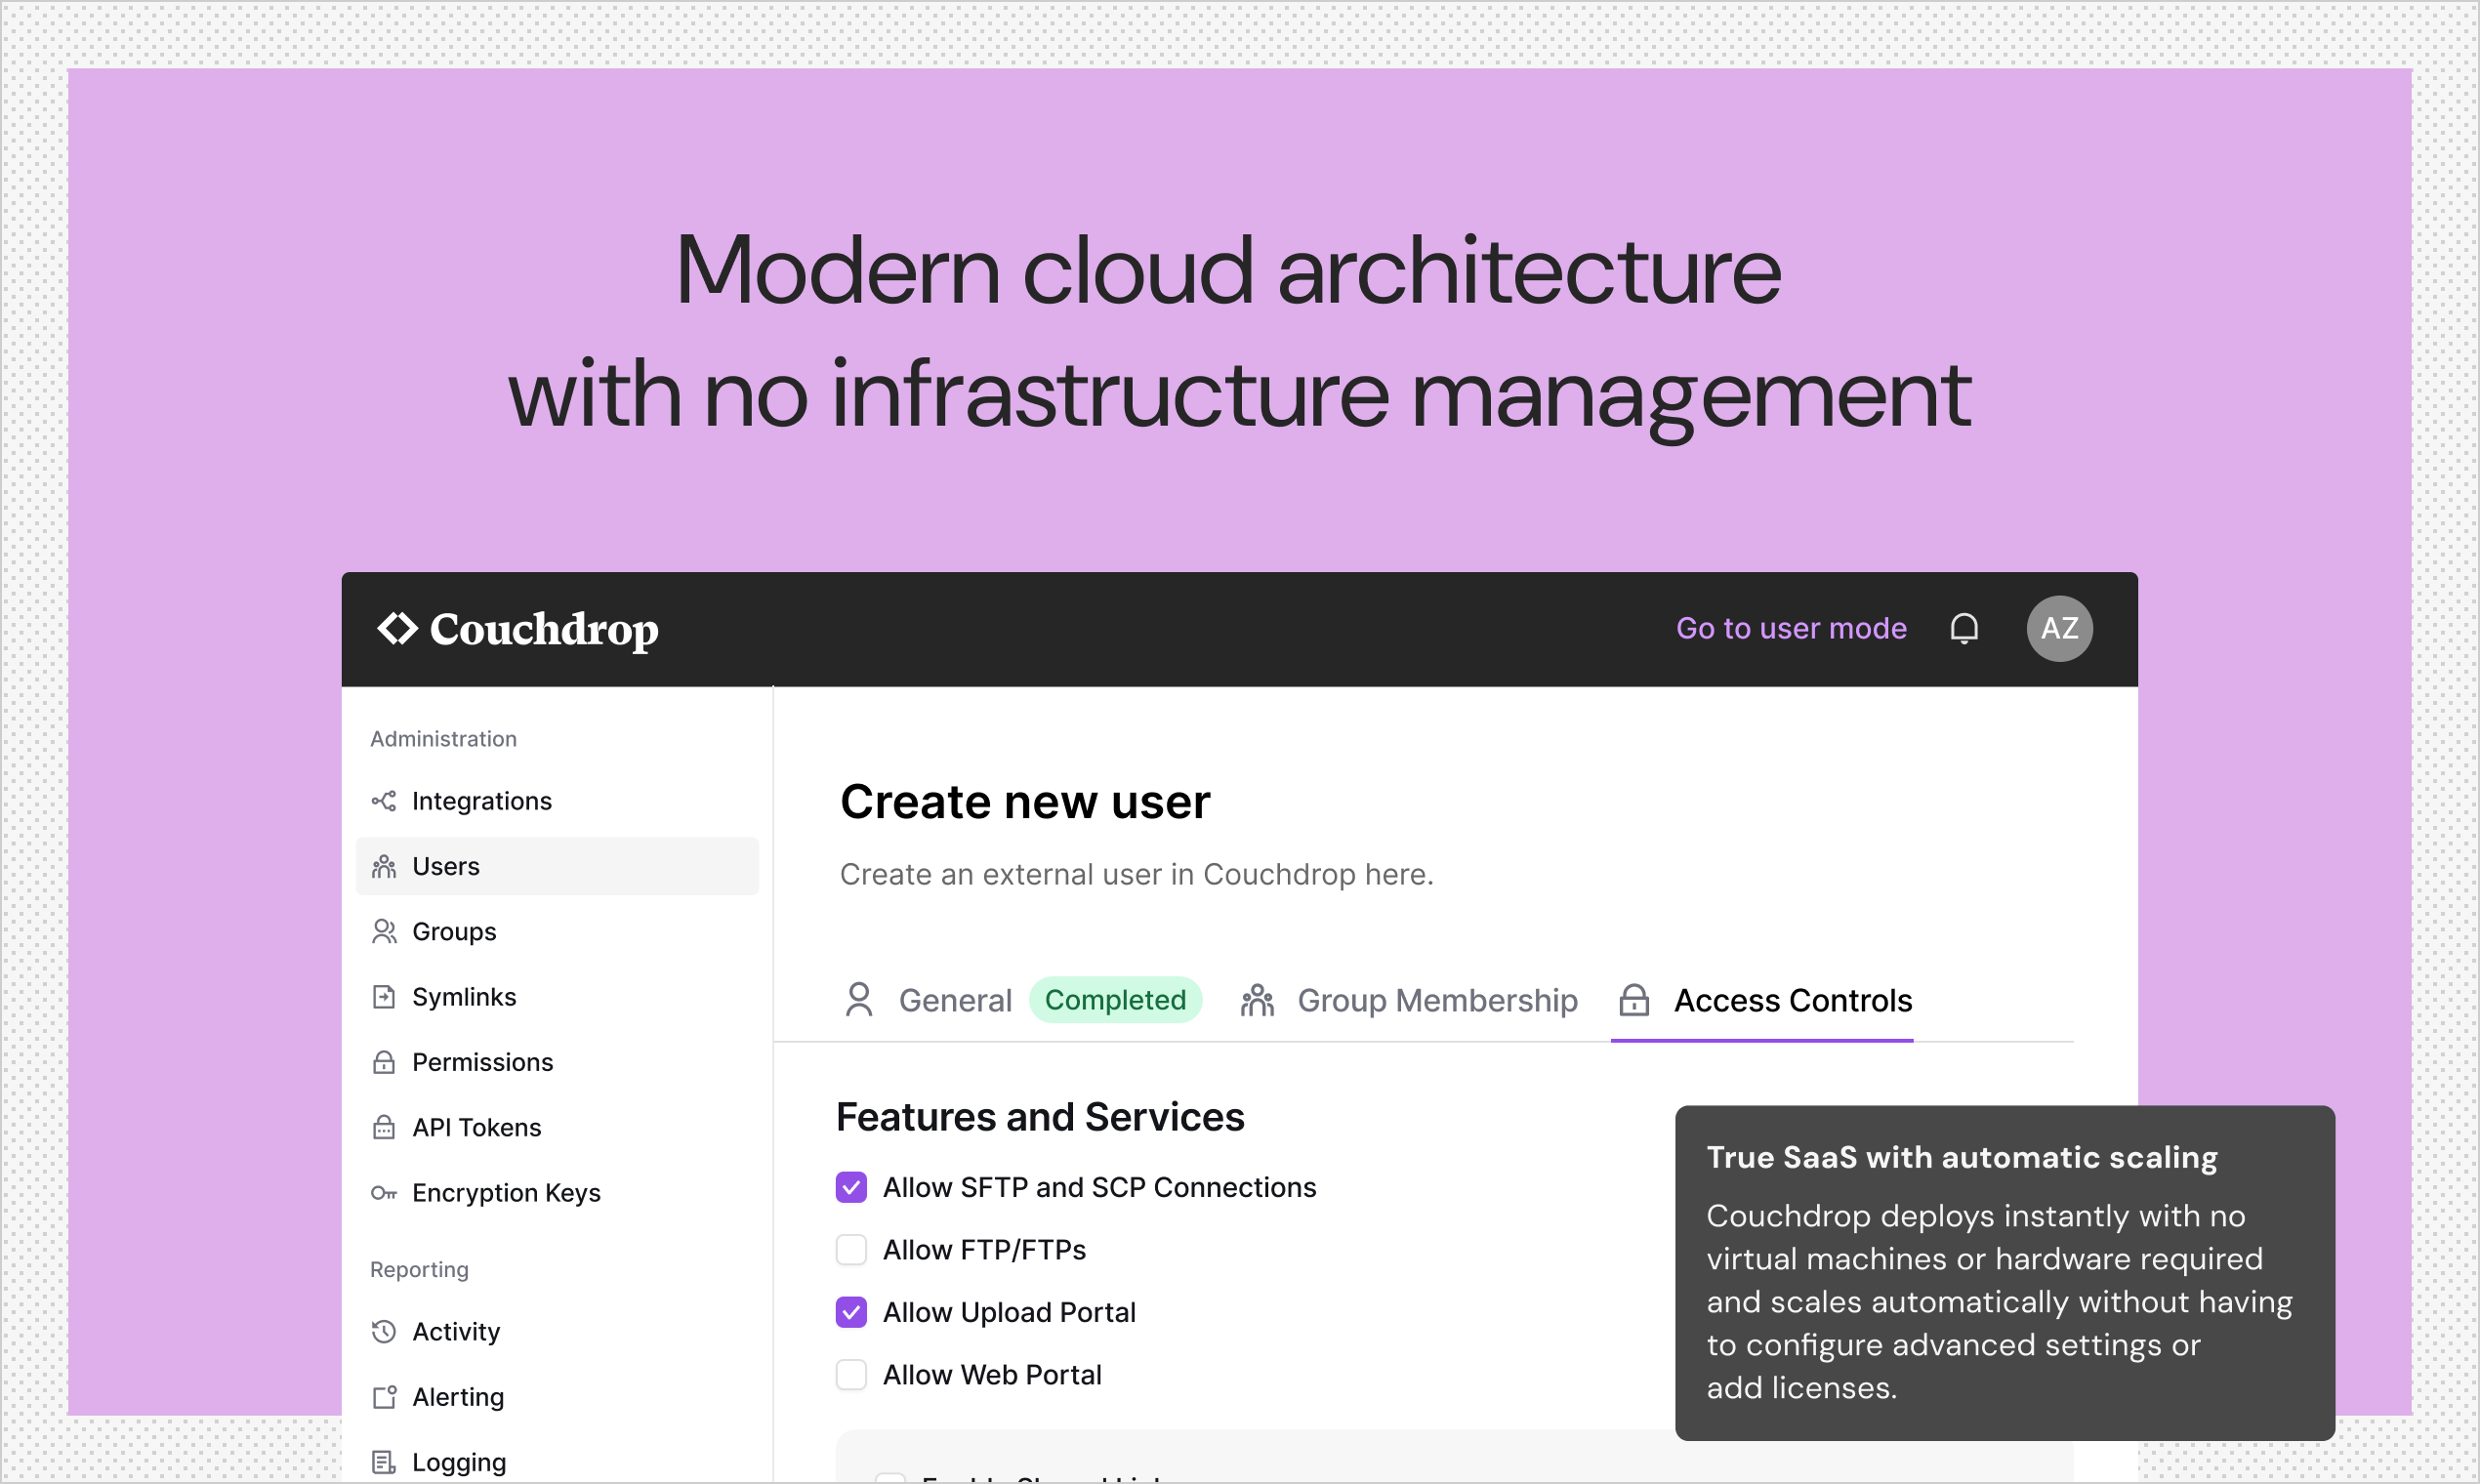The width and height of the screenshot is (2480, 1484).
Task: Disable Allow SFTP and SCP Connections
Action: click(x=851, y=1188)
